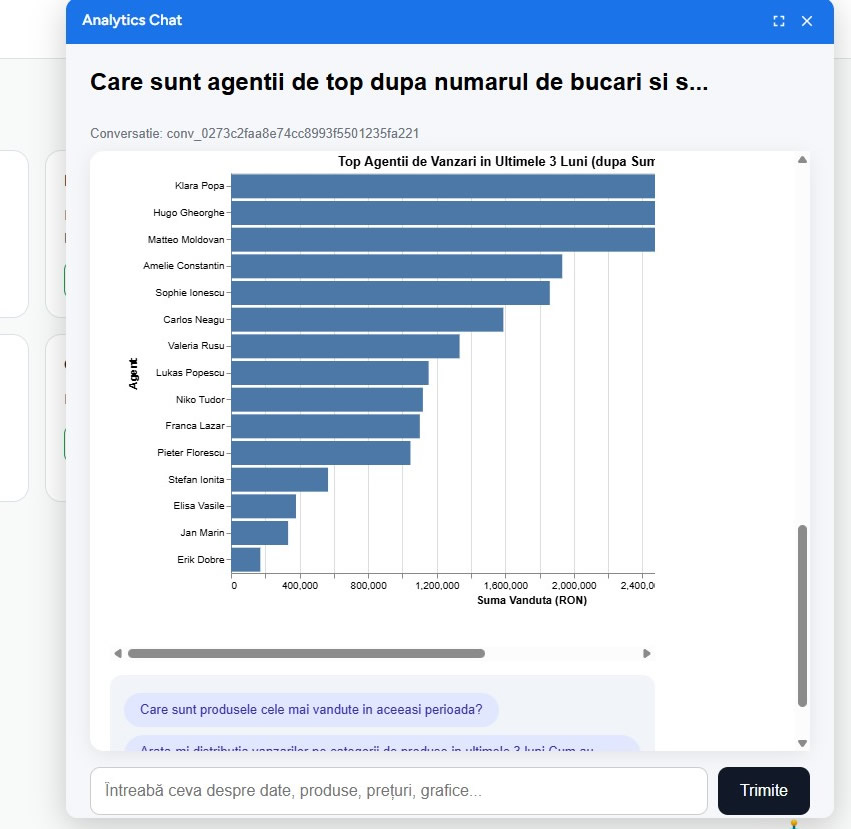Click the Pieter Florescu bar

[321, 453]
